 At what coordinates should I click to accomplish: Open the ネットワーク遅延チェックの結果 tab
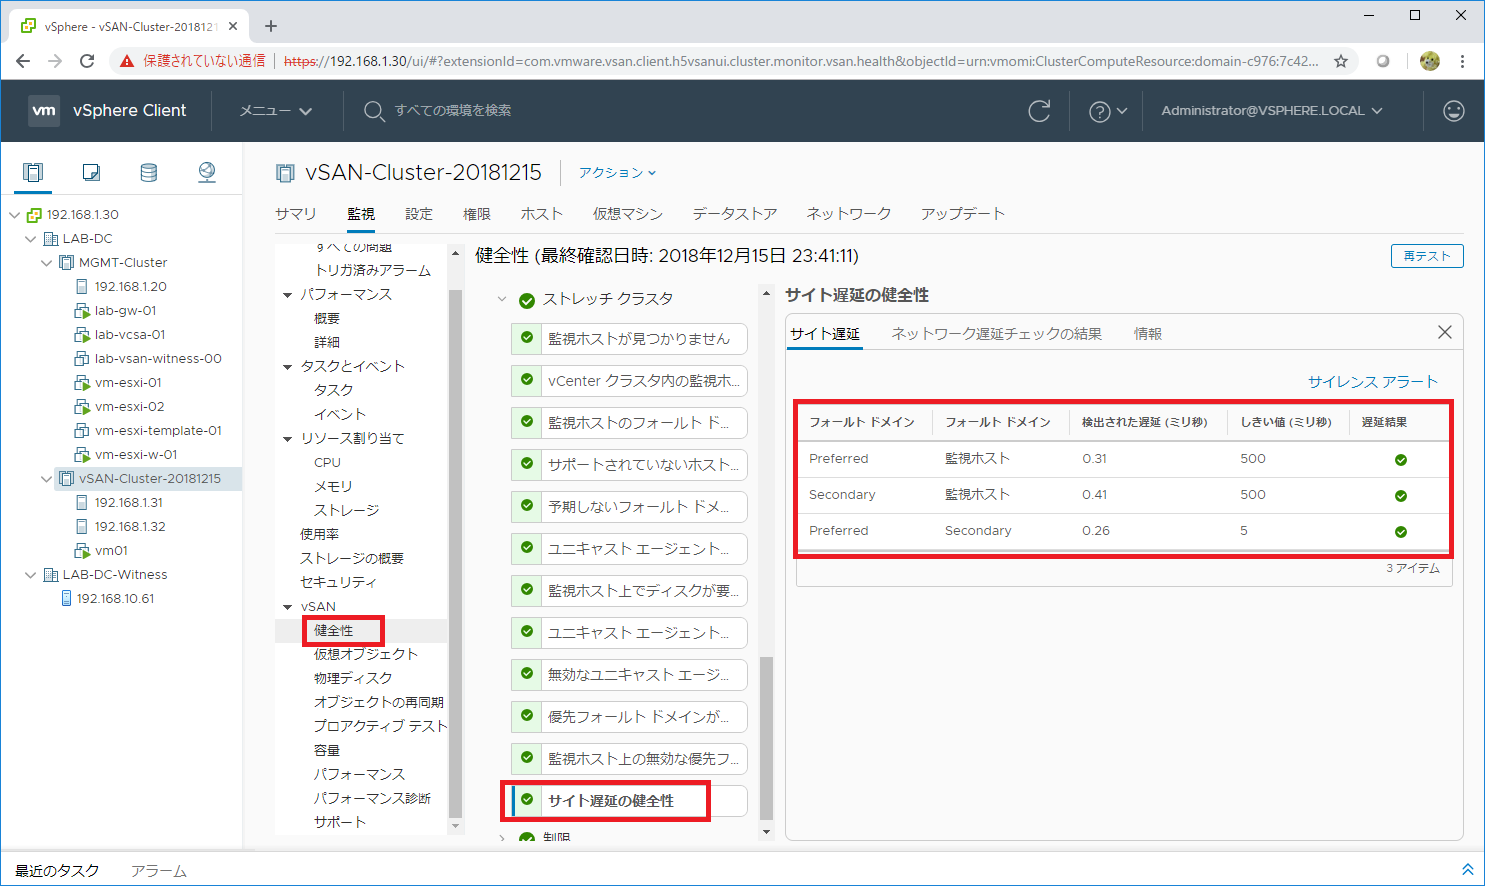(x=996, y=334)
